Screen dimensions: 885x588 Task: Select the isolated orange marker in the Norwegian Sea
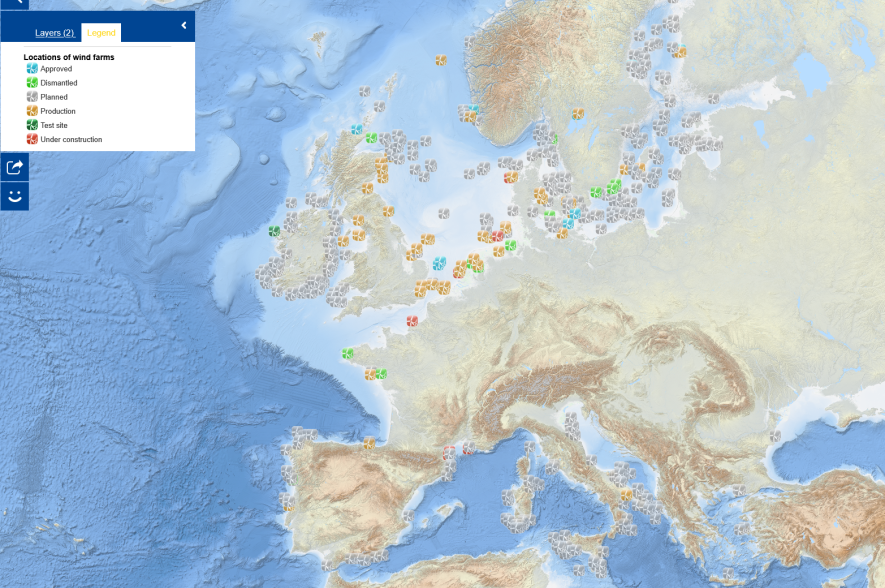click(440, 60)
